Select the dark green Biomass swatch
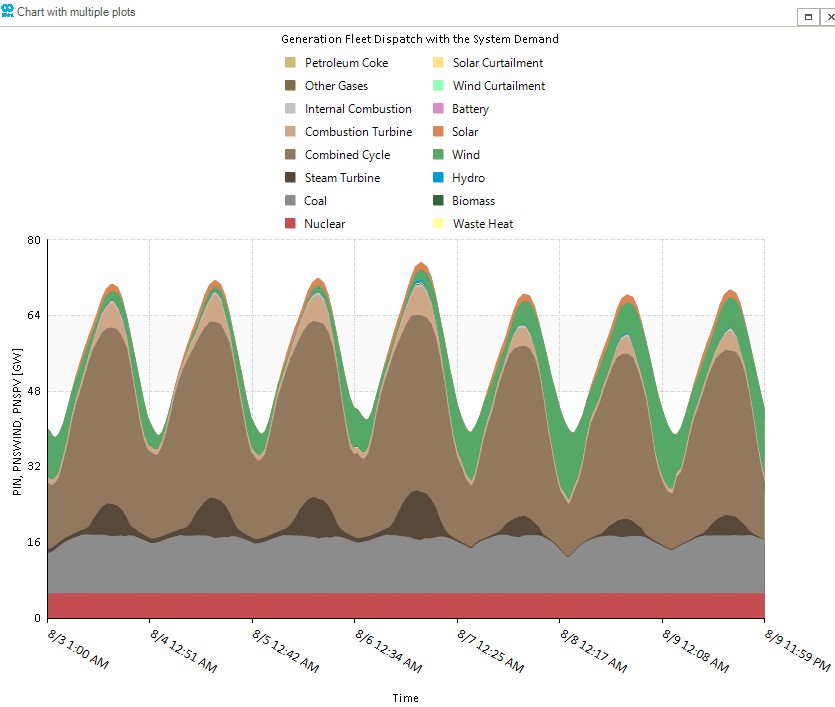The height and width of the screenshot is (707, 835). 438,201
